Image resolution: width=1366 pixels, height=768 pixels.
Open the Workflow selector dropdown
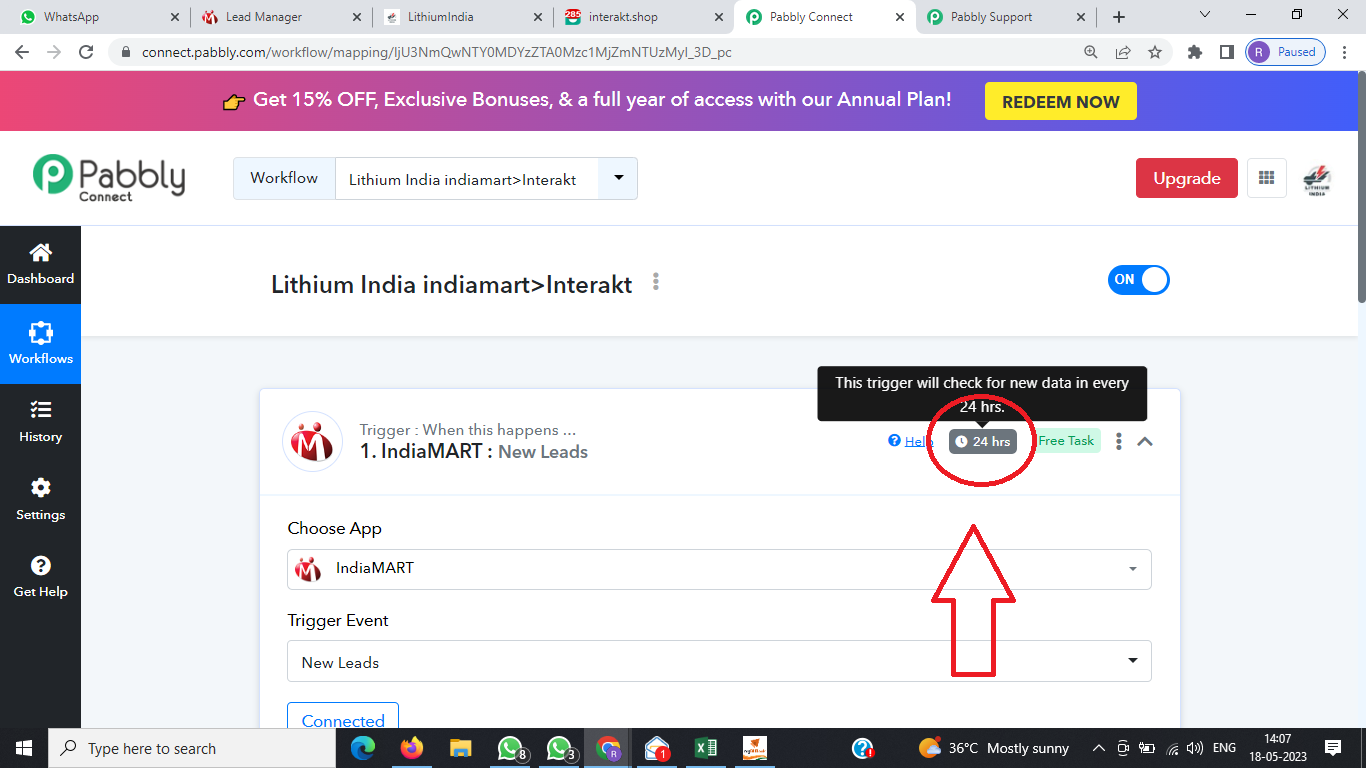[x=618, y=178]
